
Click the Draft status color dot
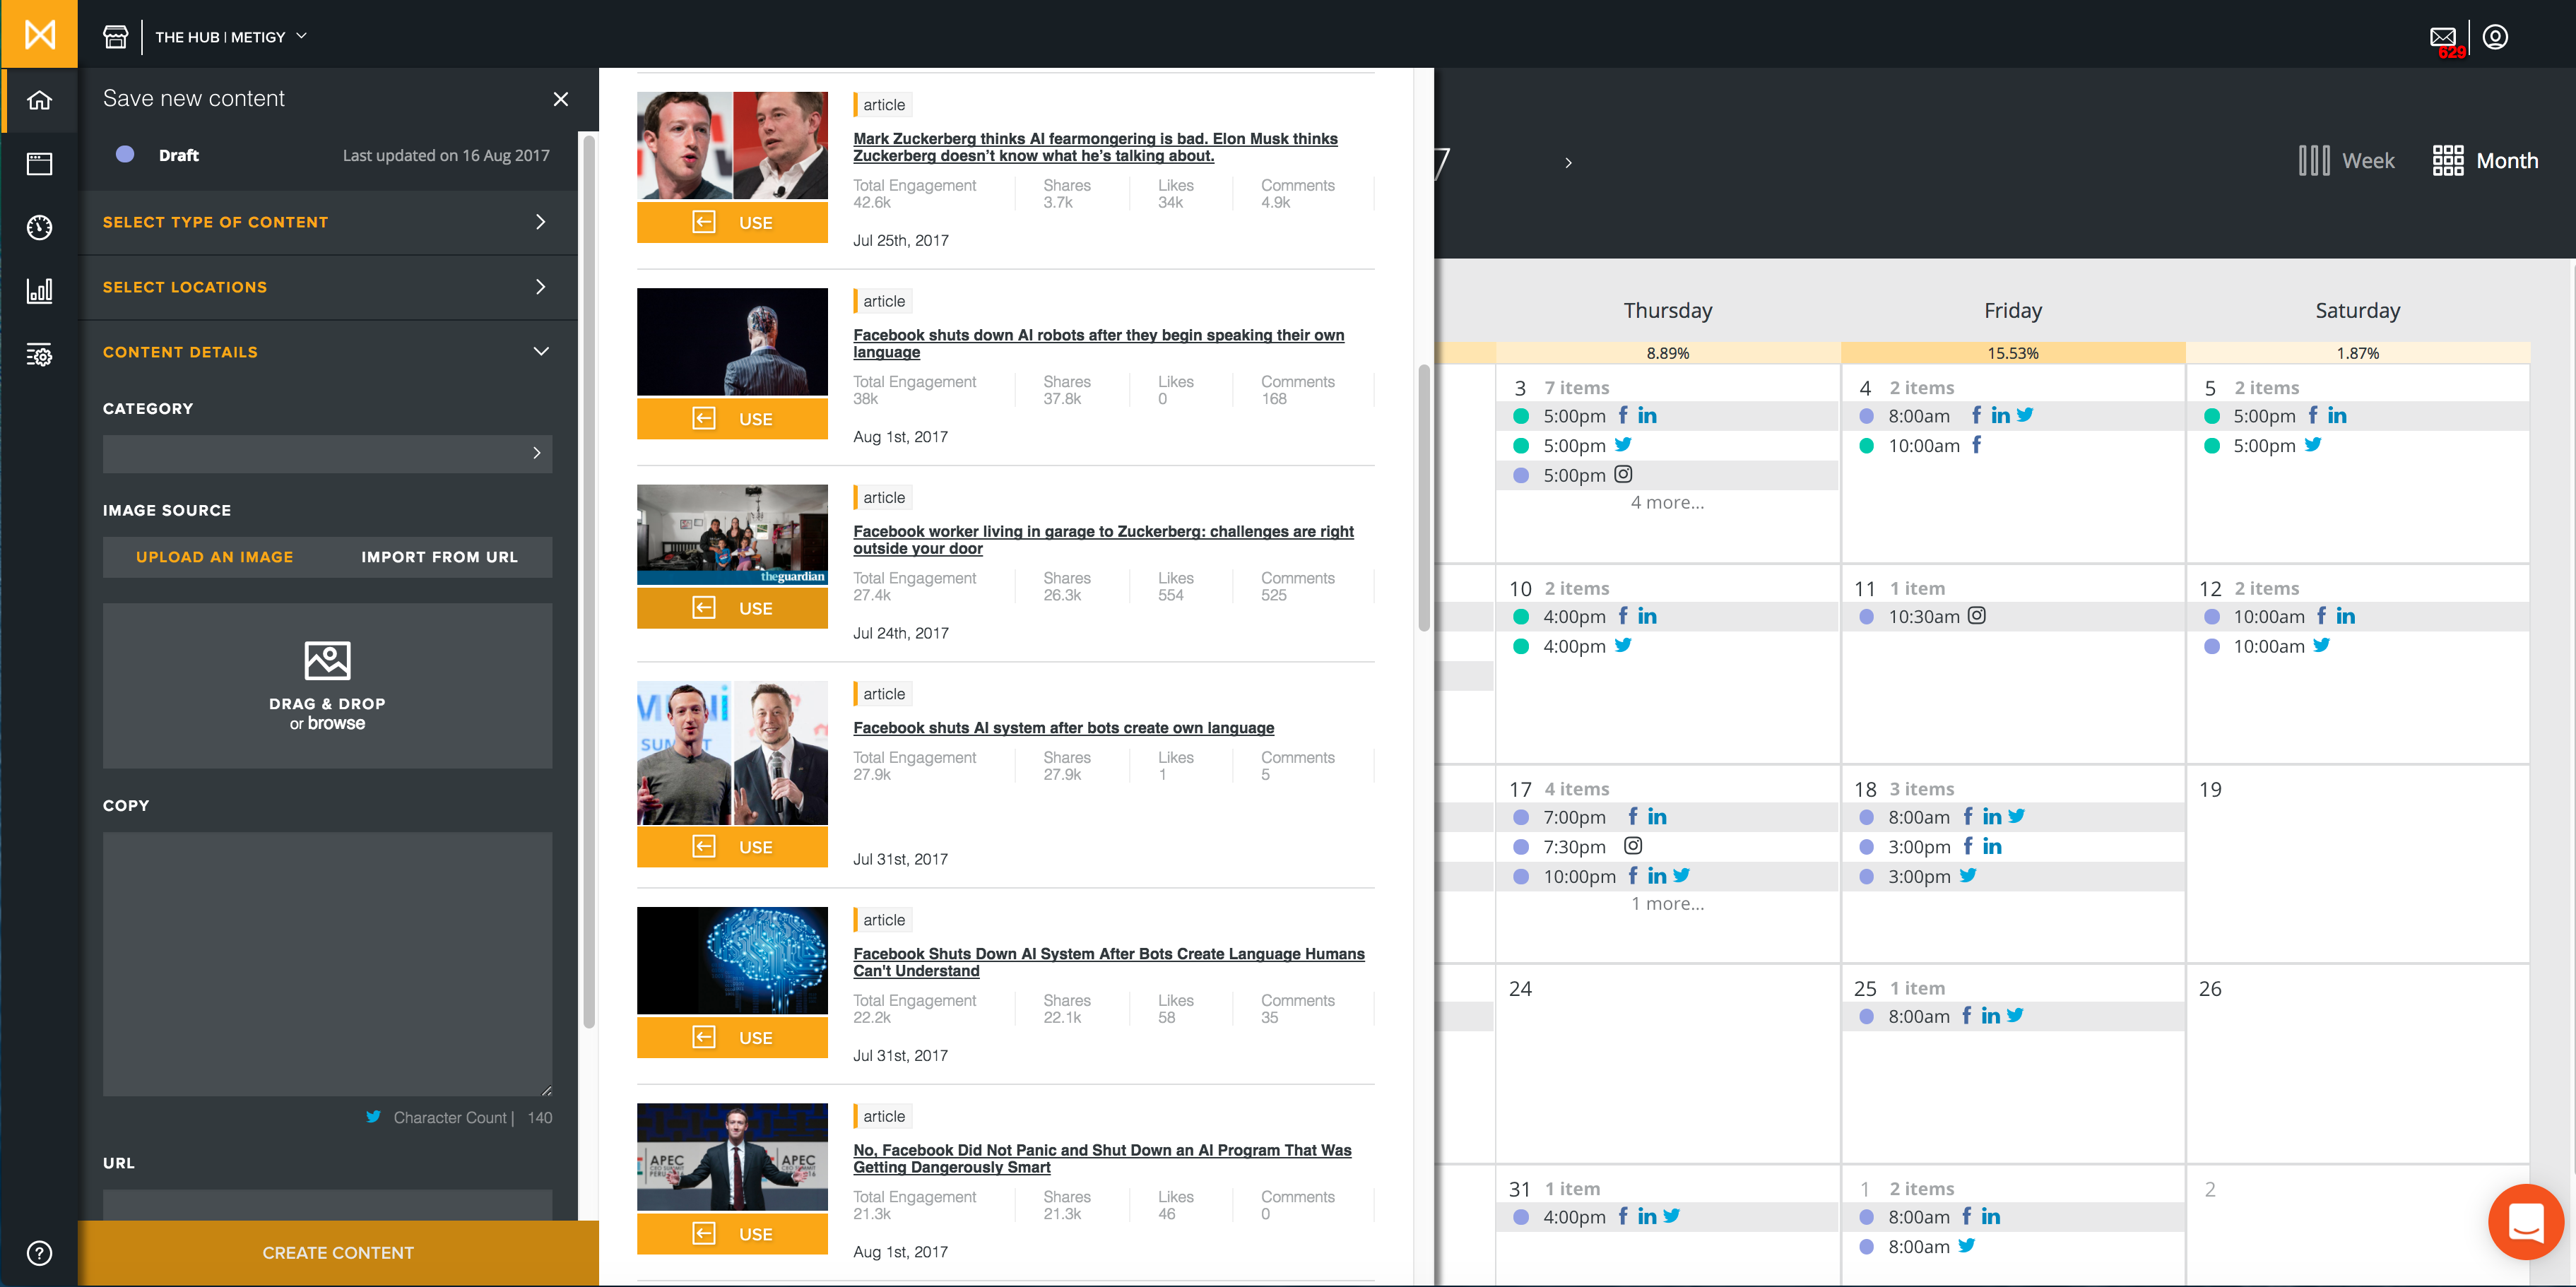(x=125, y=154)
